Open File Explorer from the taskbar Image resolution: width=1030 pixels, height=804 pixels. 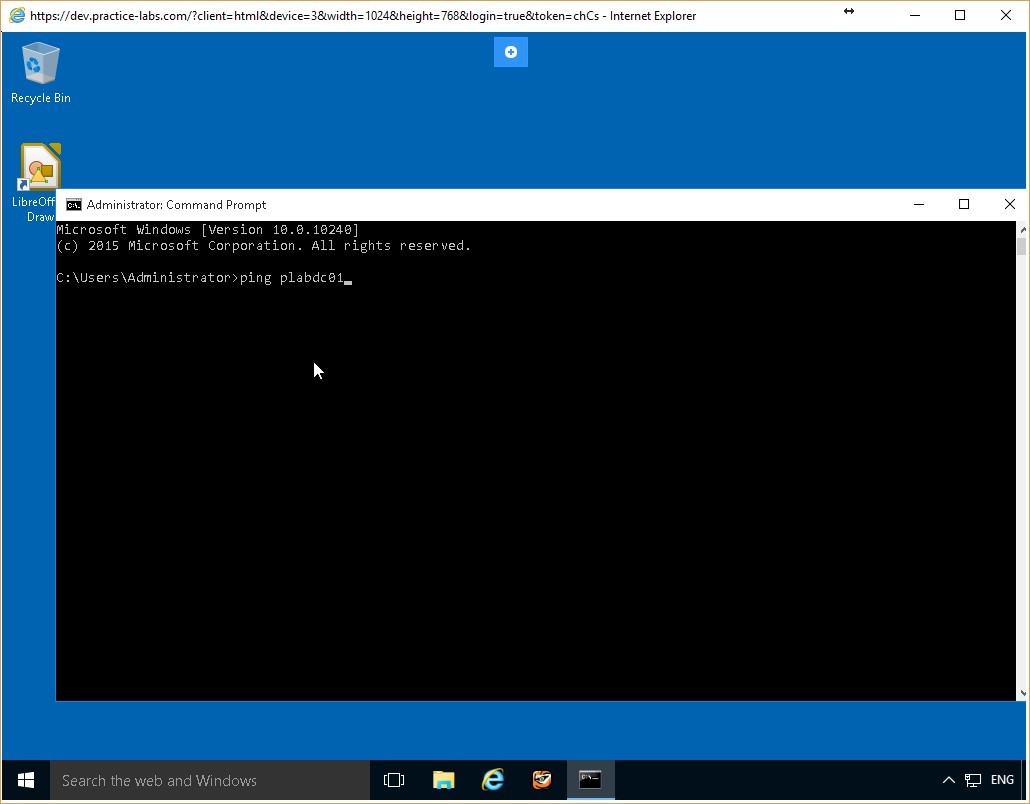[x=443, y=780]
